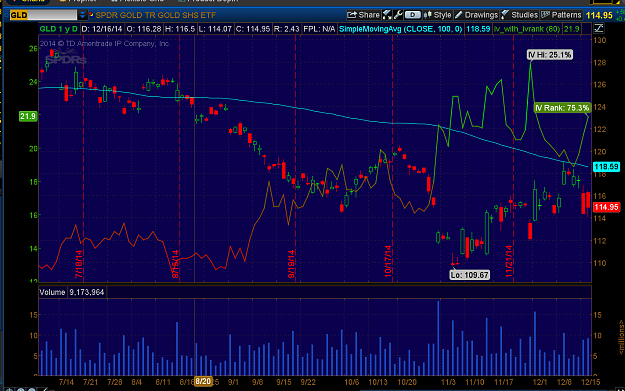The image size is (625, 391).
Task: Click the flask icon beside Studies
Action: click(505, 15)
